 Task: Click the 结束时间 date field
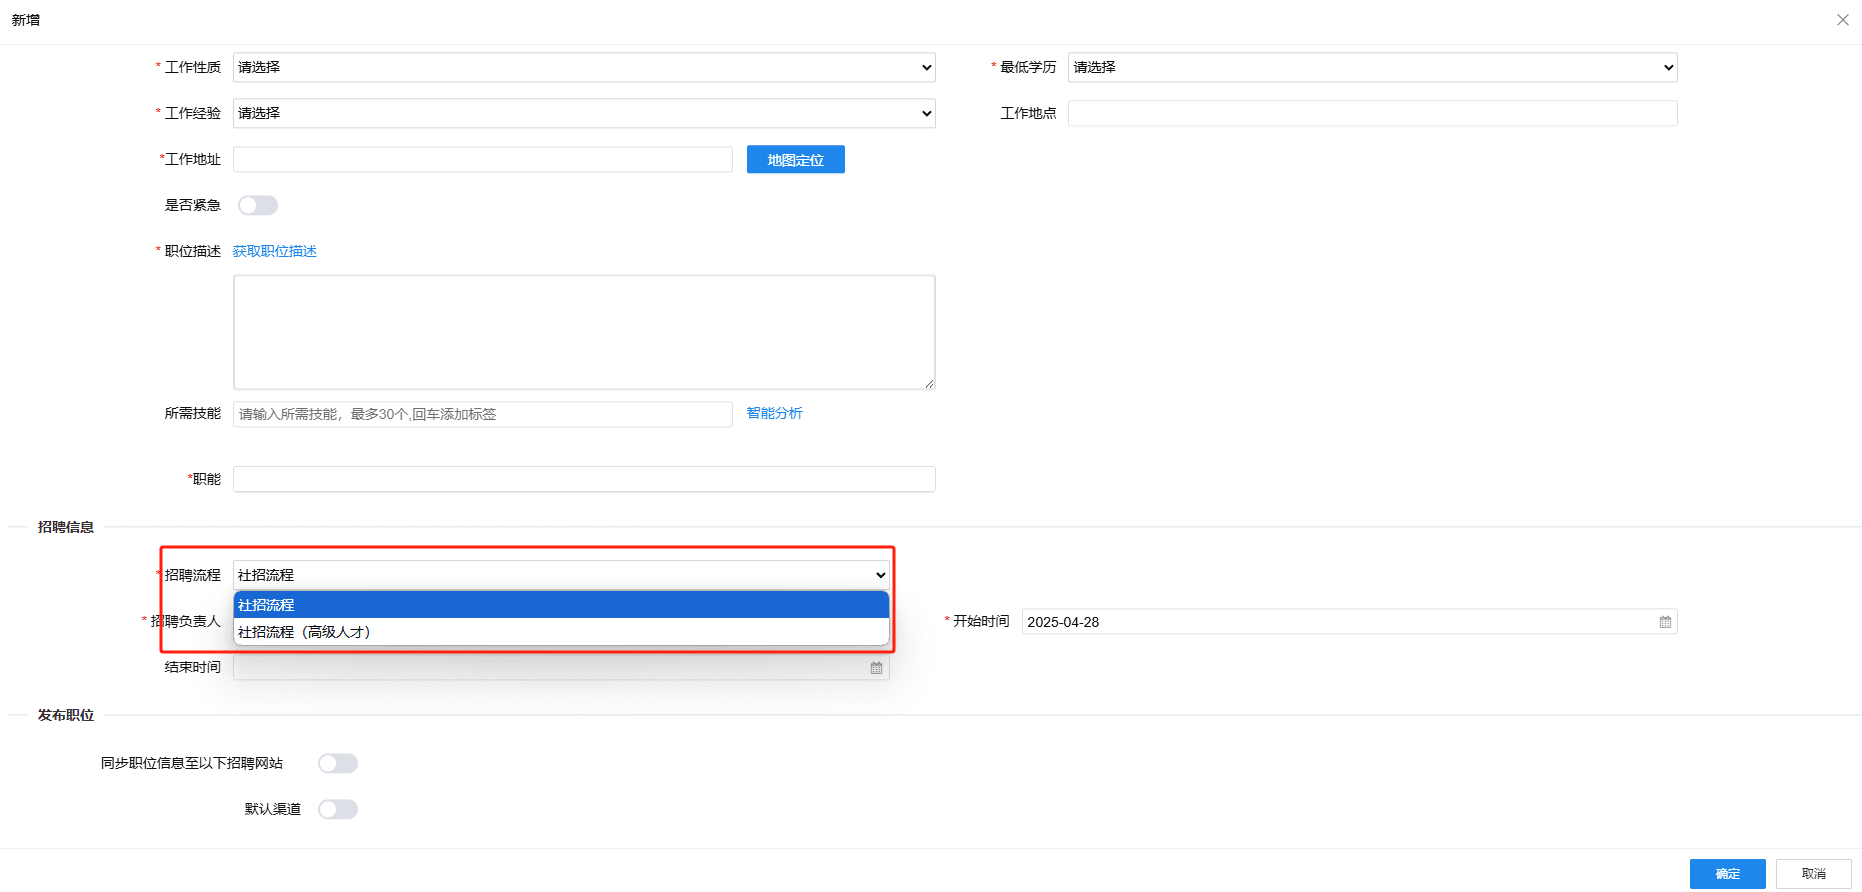[x=561, y=668]
